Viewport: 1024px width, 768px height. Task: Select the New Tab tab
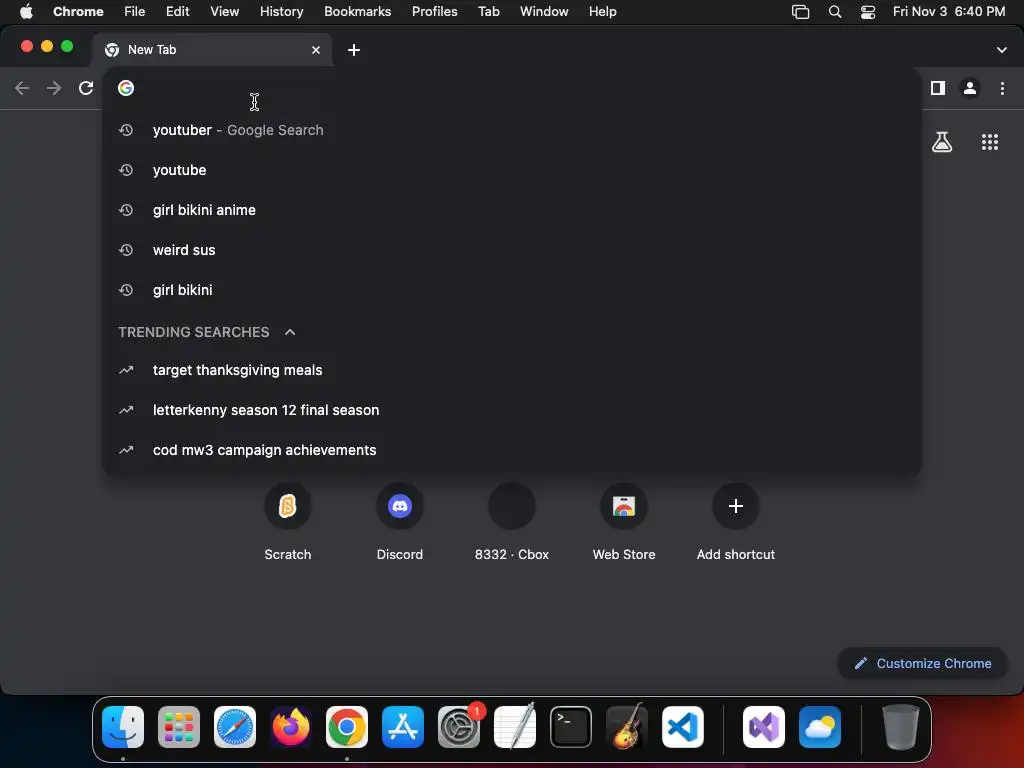tap(212, 50)
